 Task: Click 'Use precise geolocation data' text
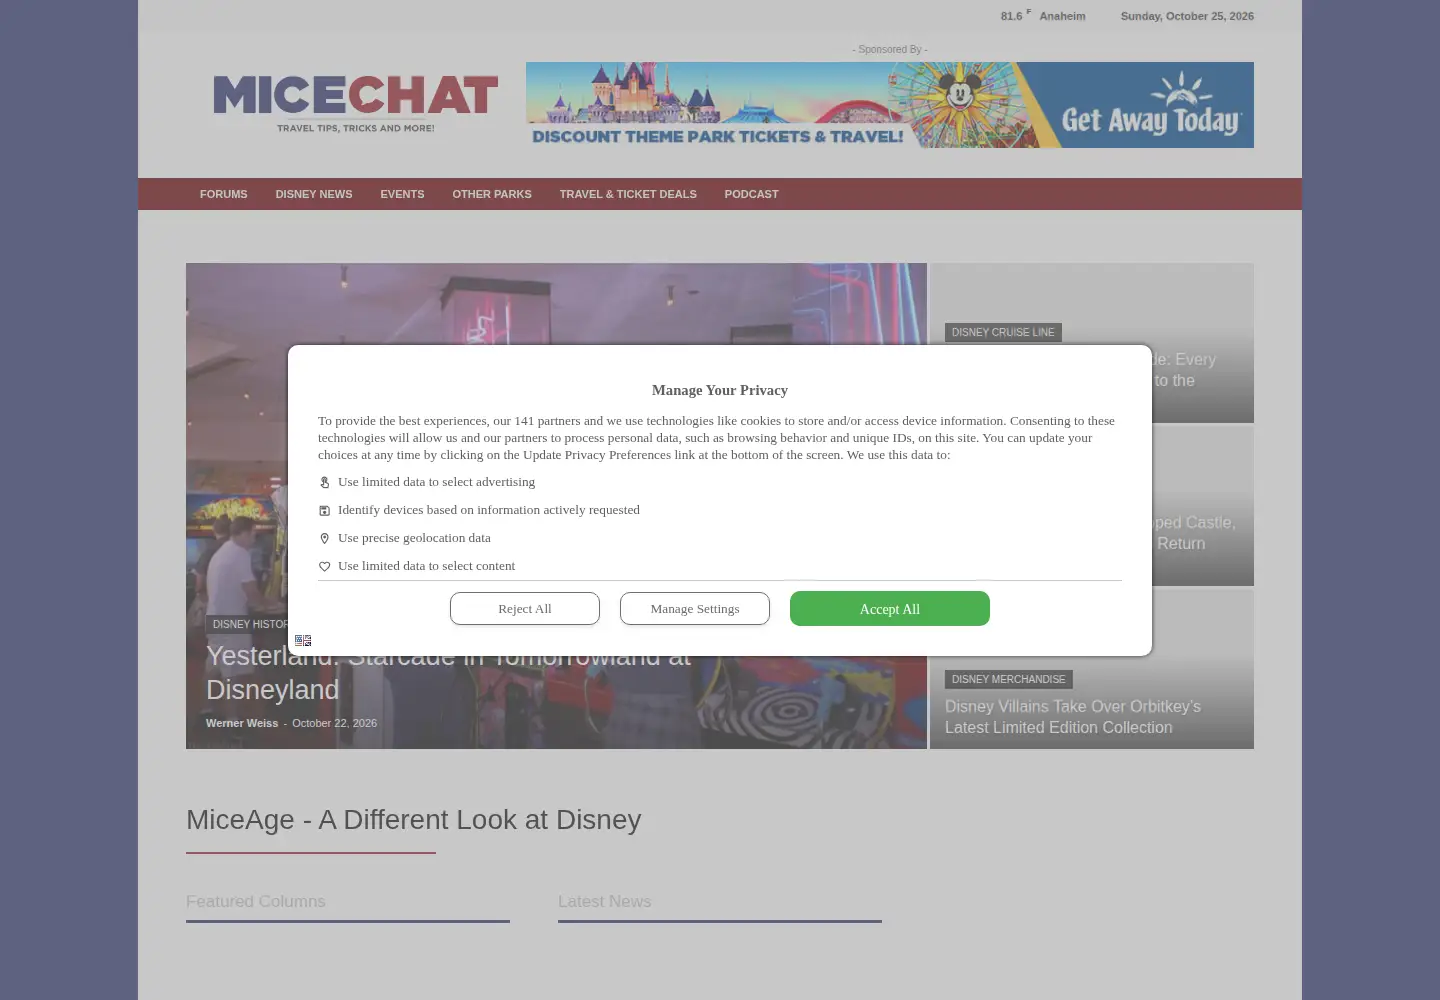coord(414,538)
